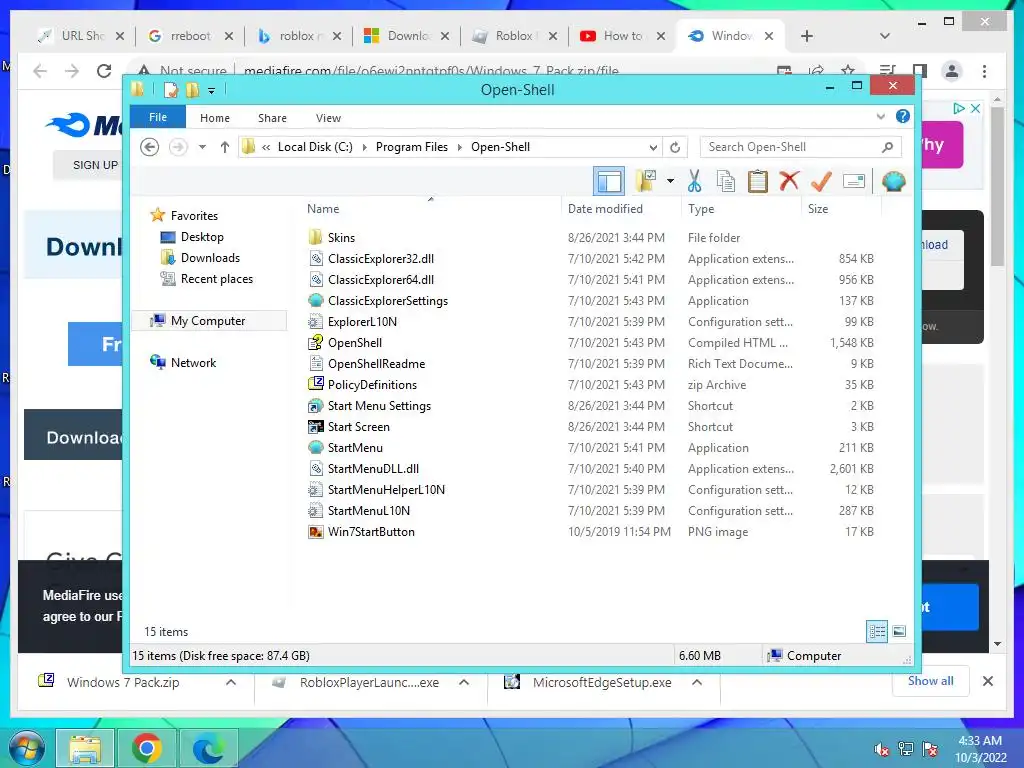
Task: Open Microsoft Edge from the taskbar
Action: pos(208,748)
